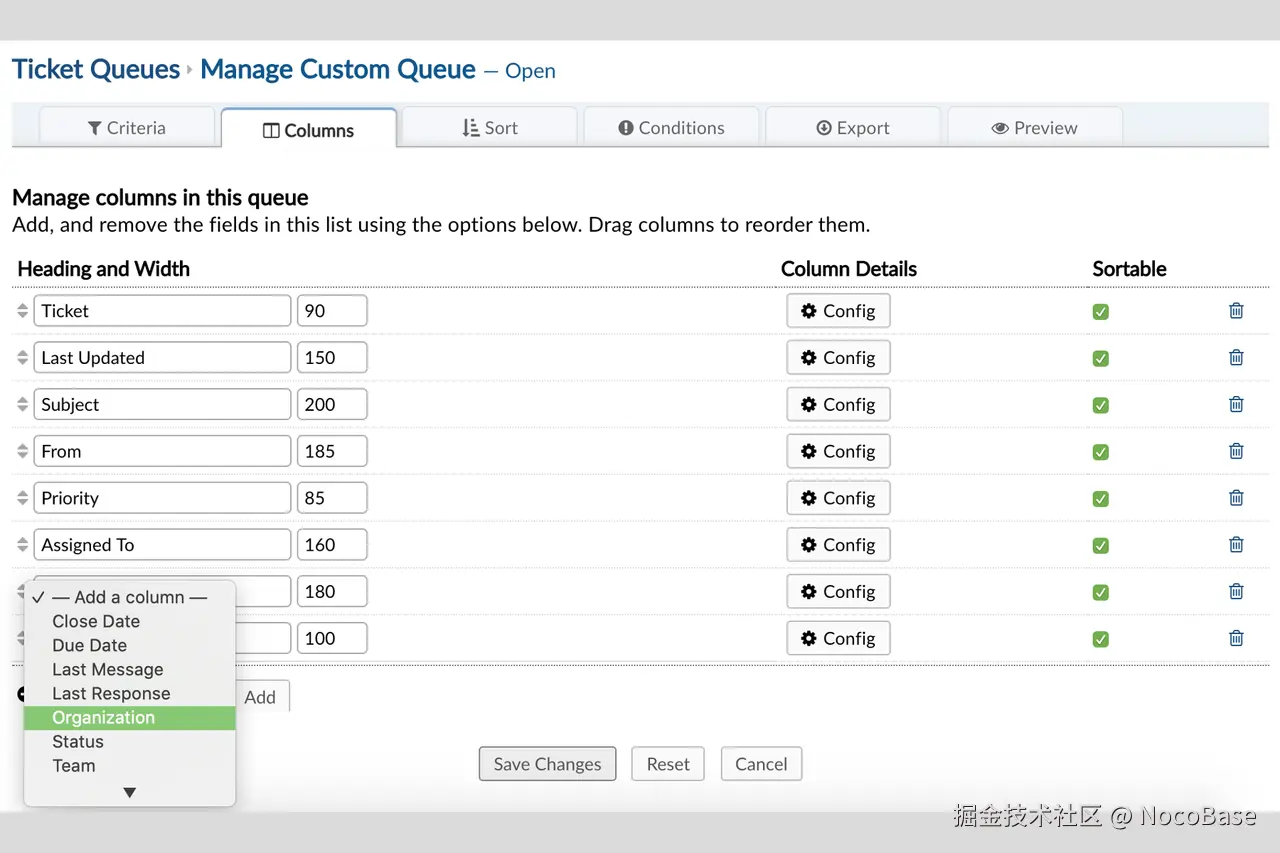
Task: Delete the Ticket column with trash icon
Action: (1236, 311)
